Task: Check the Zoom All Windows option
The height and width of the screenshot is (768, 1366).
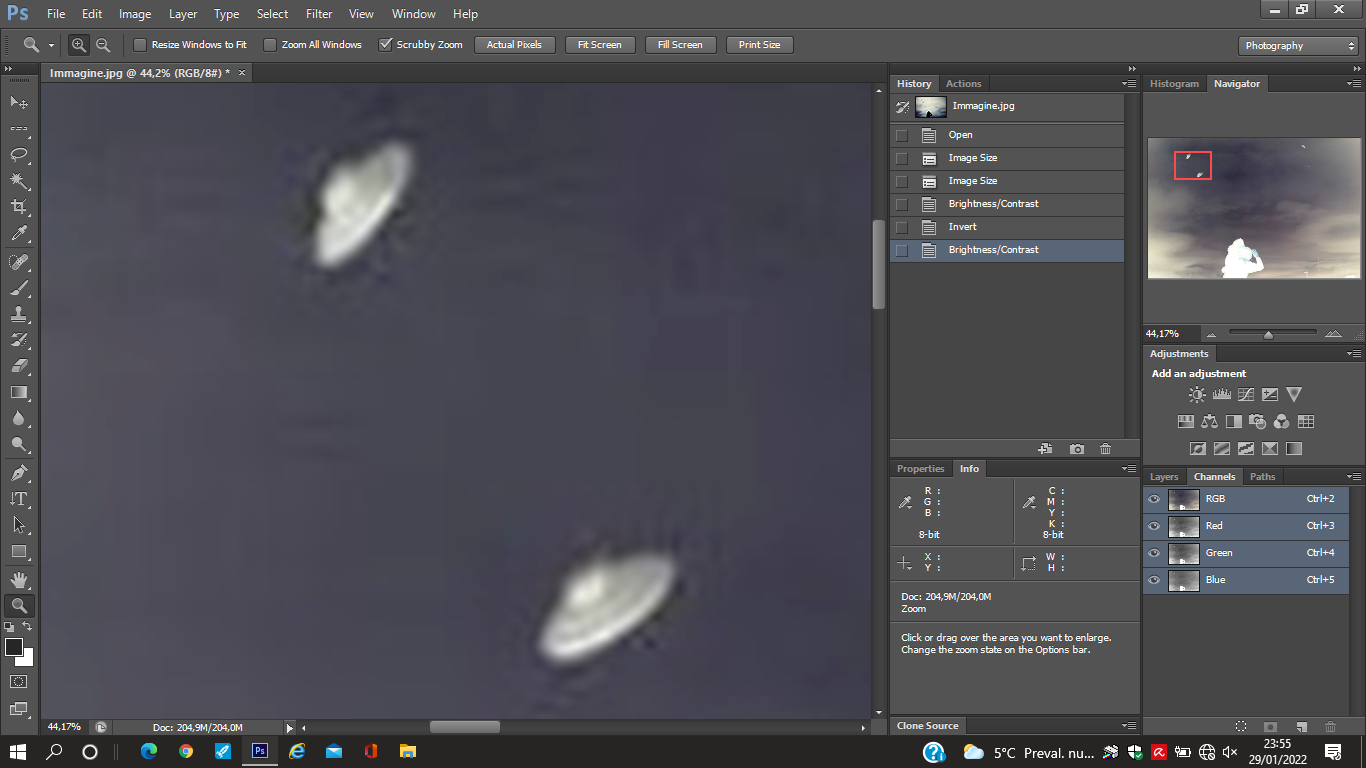Action: 270,45
